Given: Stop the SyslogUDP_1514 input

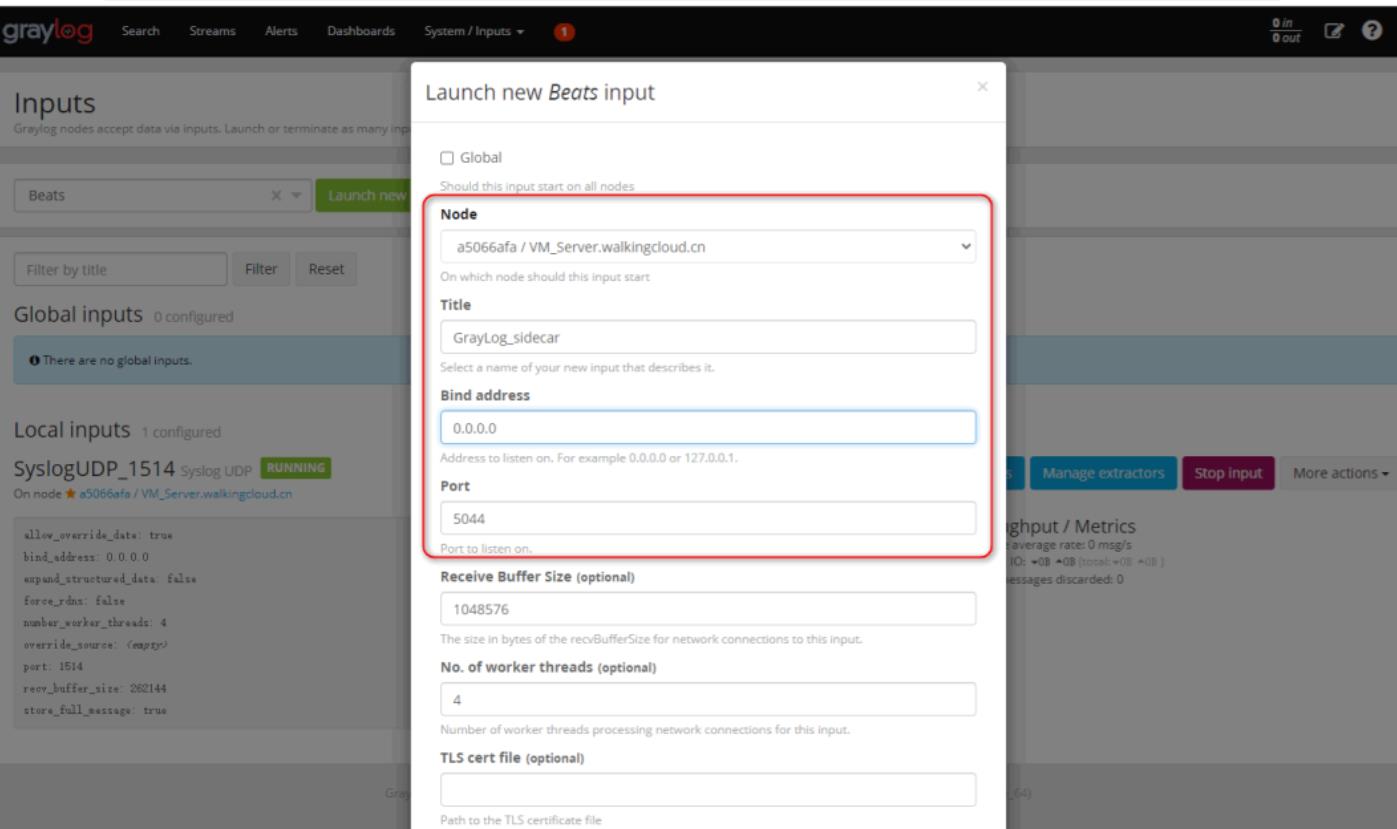Looking at the screenshot, I should [x=1228, y=472].
